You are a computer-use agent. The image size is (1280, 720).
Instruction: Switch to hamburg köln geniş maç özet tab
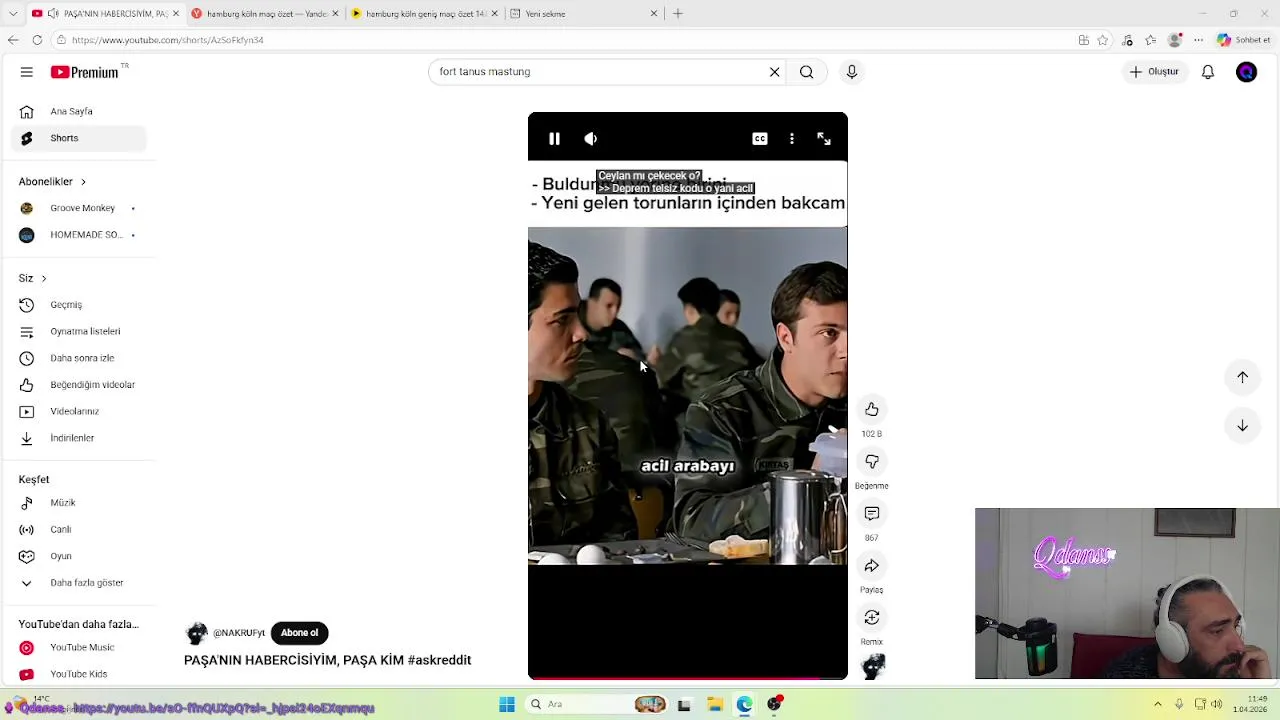[424, 14]
